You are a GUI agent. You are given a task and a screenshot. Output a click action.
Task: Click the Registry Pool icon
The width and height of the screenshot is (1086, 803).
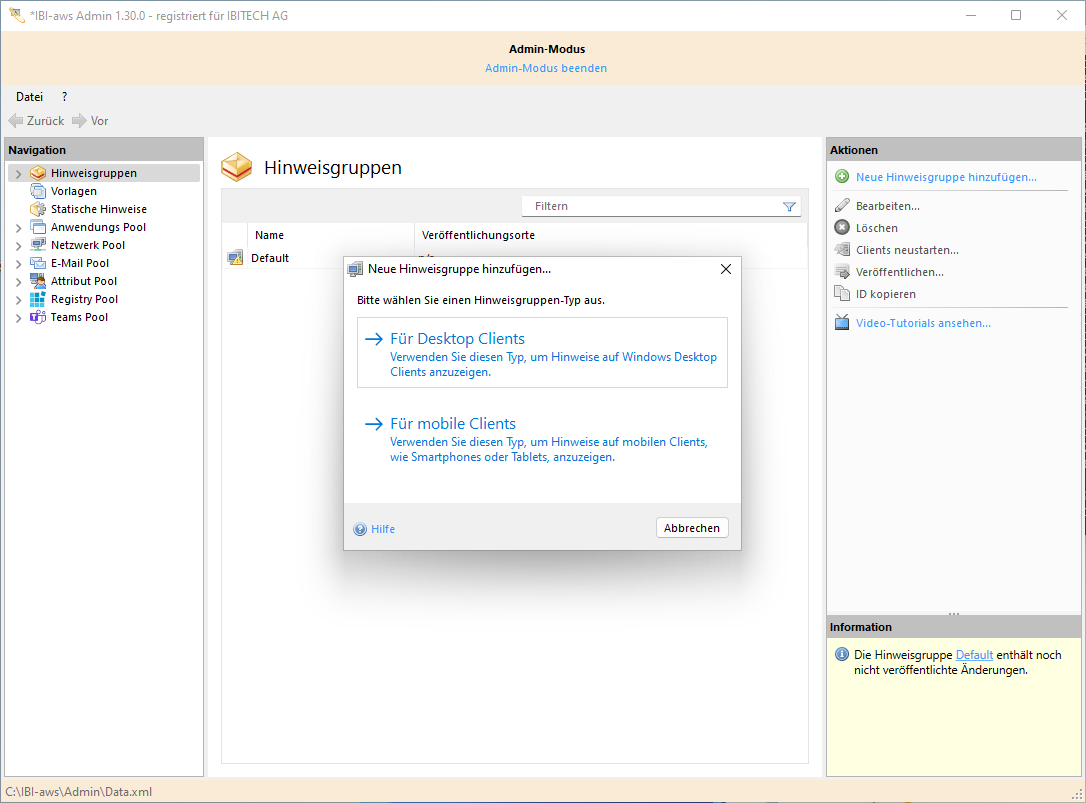pos(38,299)
